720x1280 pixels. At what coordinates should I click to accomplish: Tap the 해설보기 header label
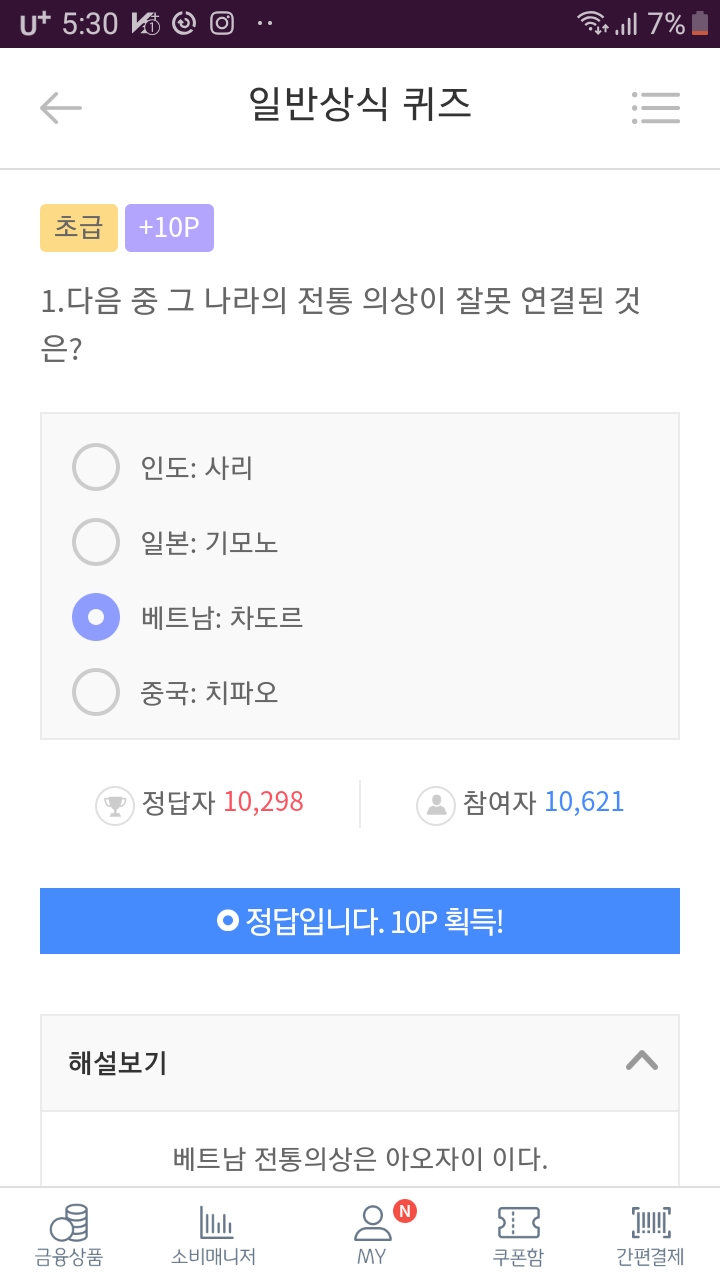point(118,1063)
